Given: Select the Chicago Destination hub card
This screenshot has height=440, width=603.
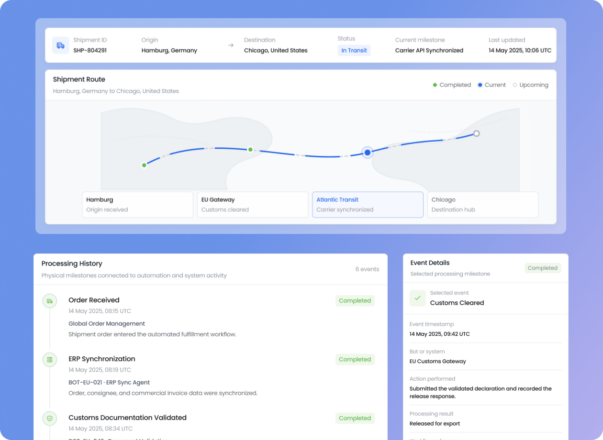Looking at the screenshot, I should pos(483,205).
